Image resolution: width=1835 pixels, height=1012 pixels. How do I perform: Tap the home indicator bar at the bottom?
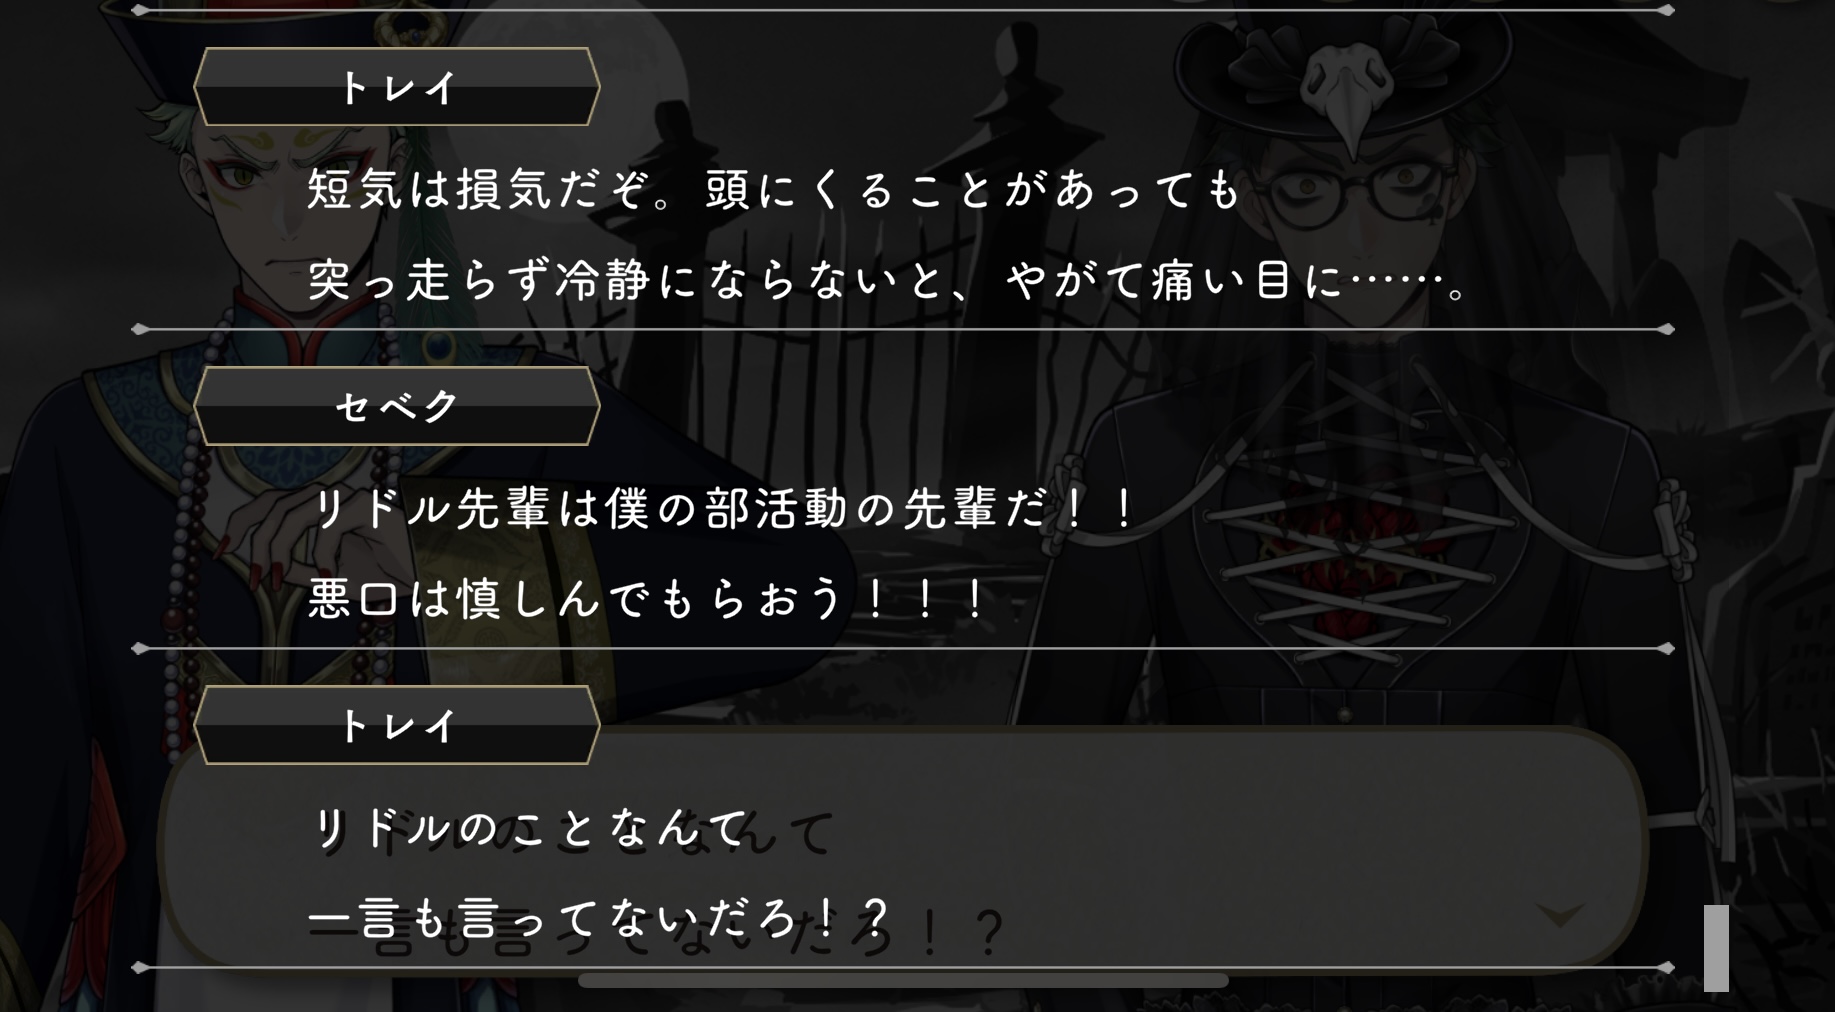tap(903, 981)
